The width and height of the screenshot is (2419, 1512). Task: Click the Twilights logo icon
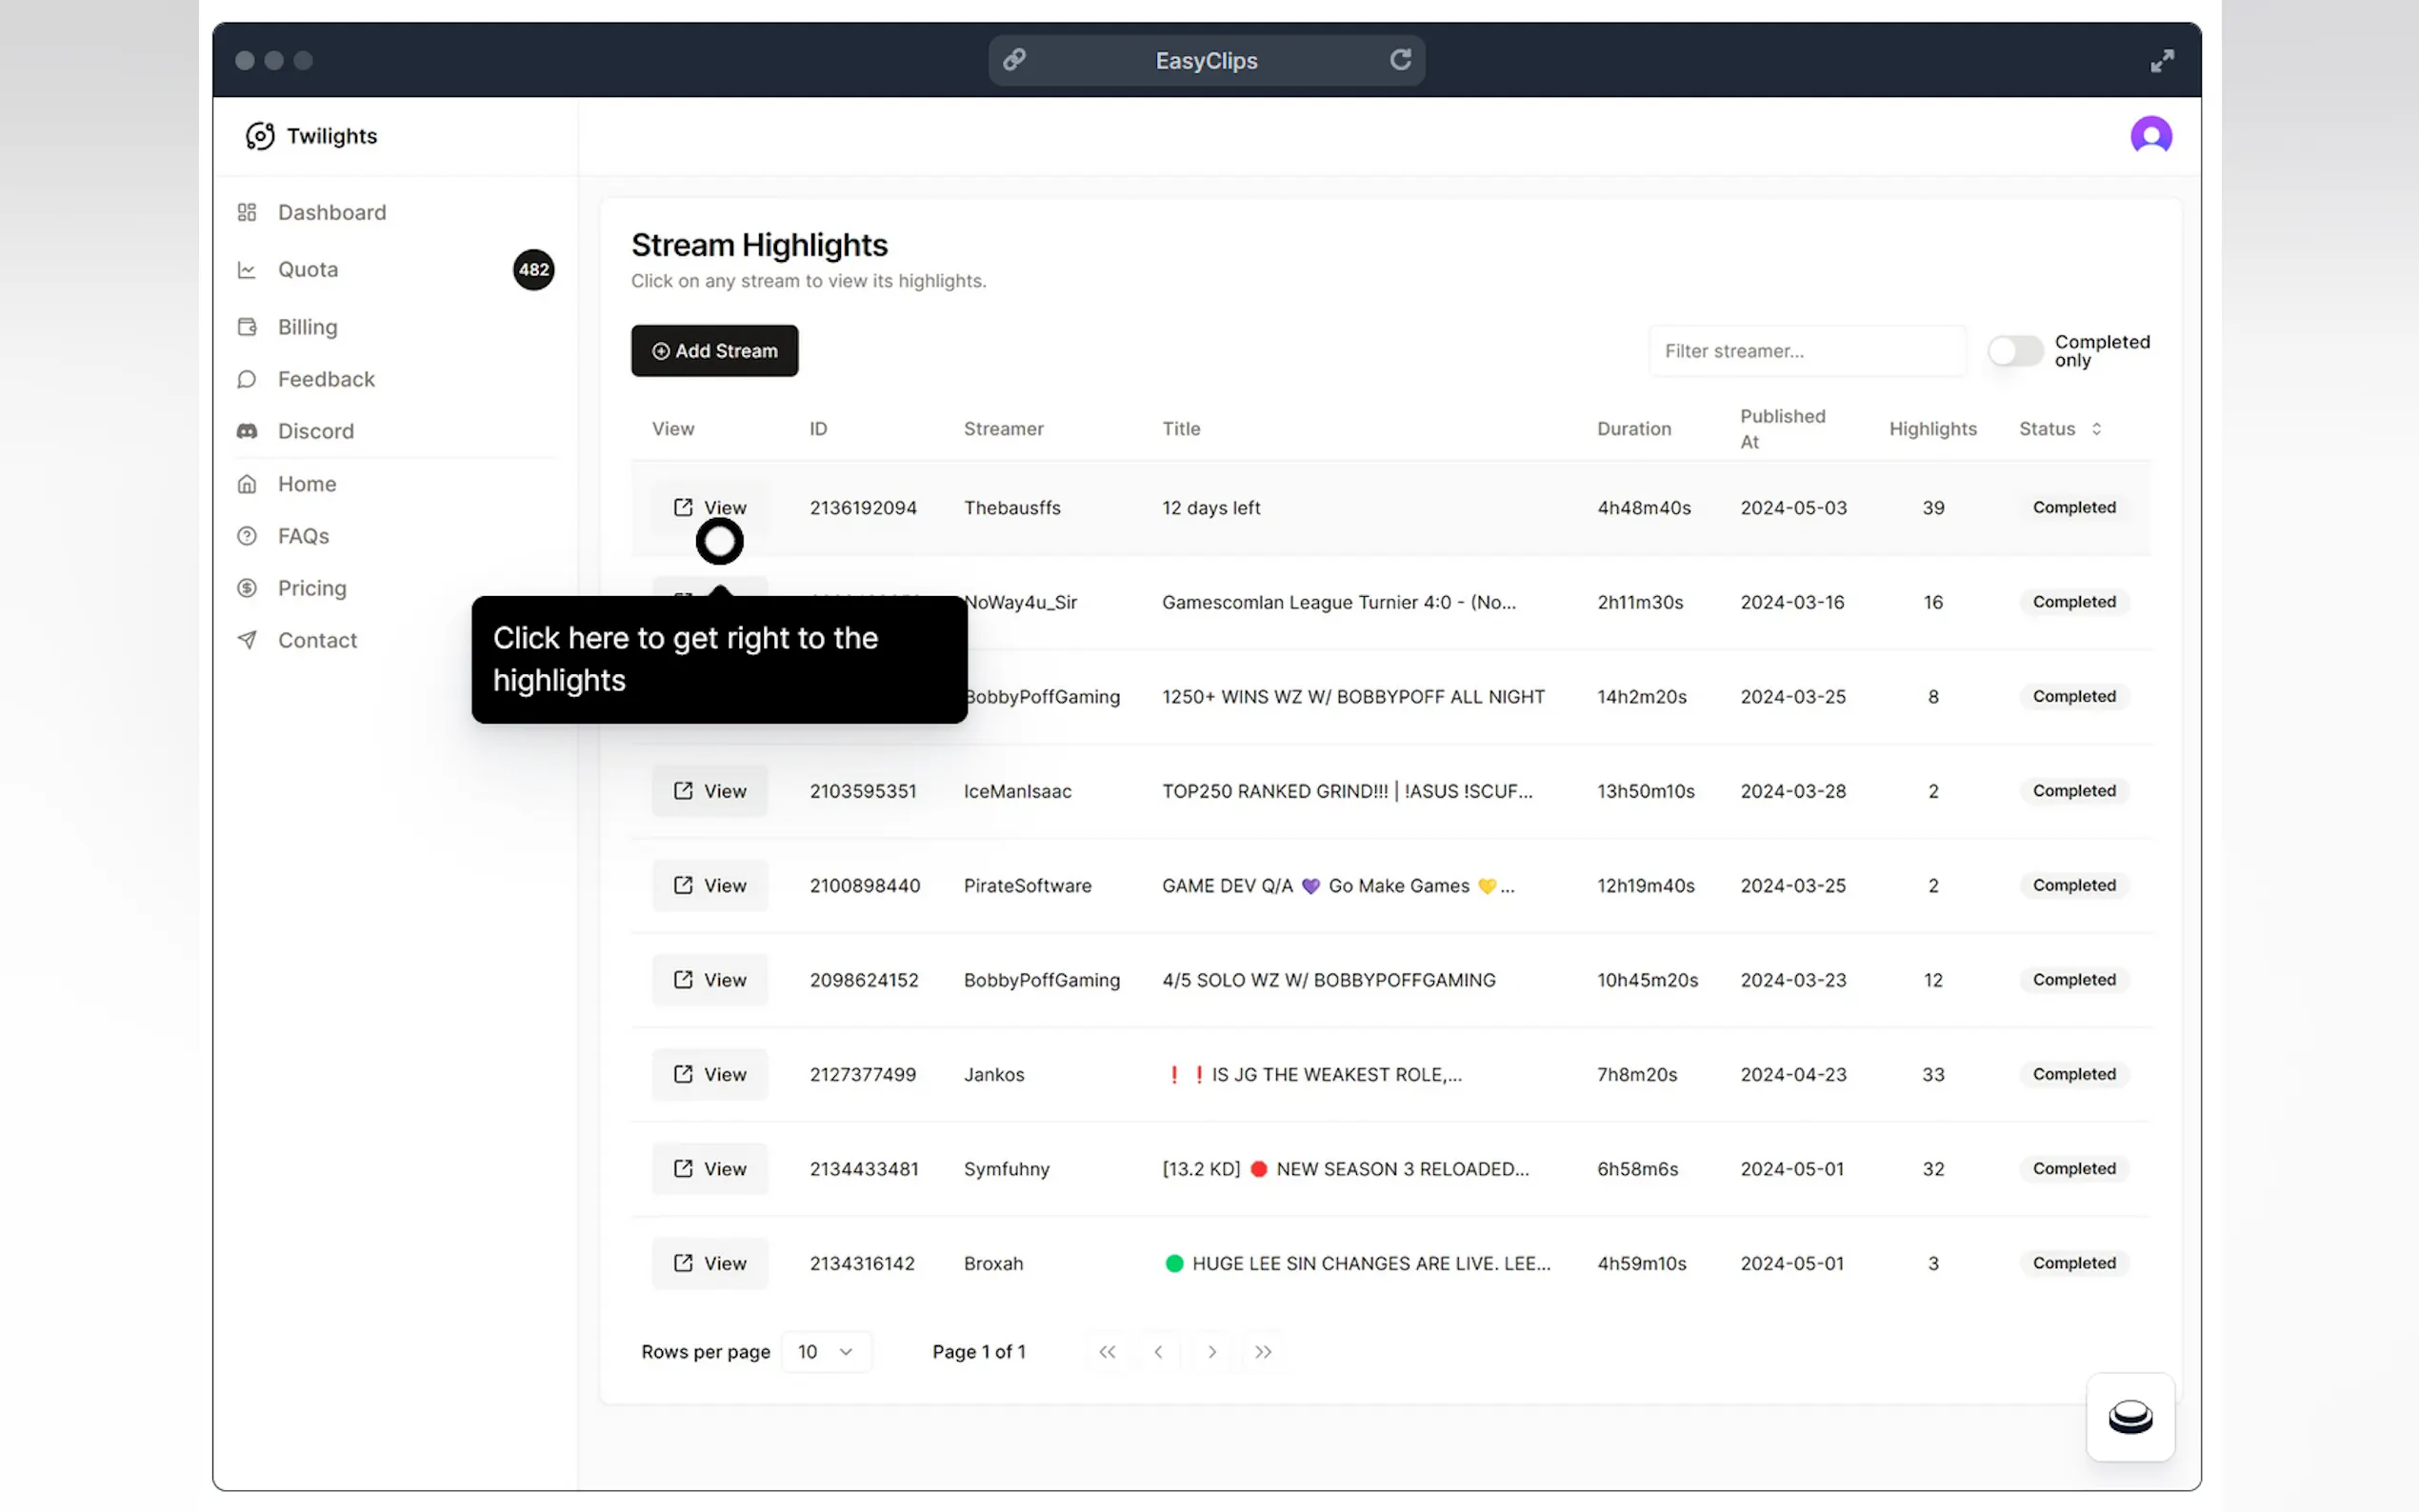[260, 136]
